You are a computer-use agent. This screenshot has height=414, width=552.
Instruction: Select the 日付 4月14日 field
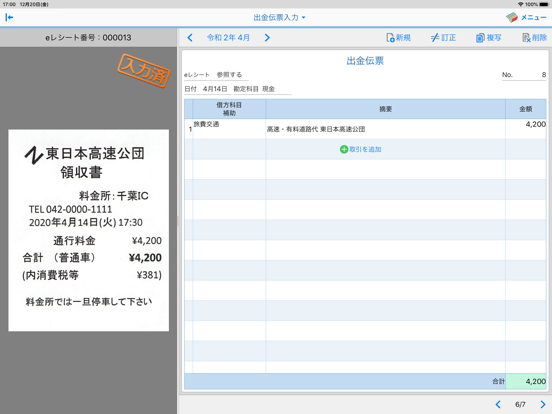207,89
